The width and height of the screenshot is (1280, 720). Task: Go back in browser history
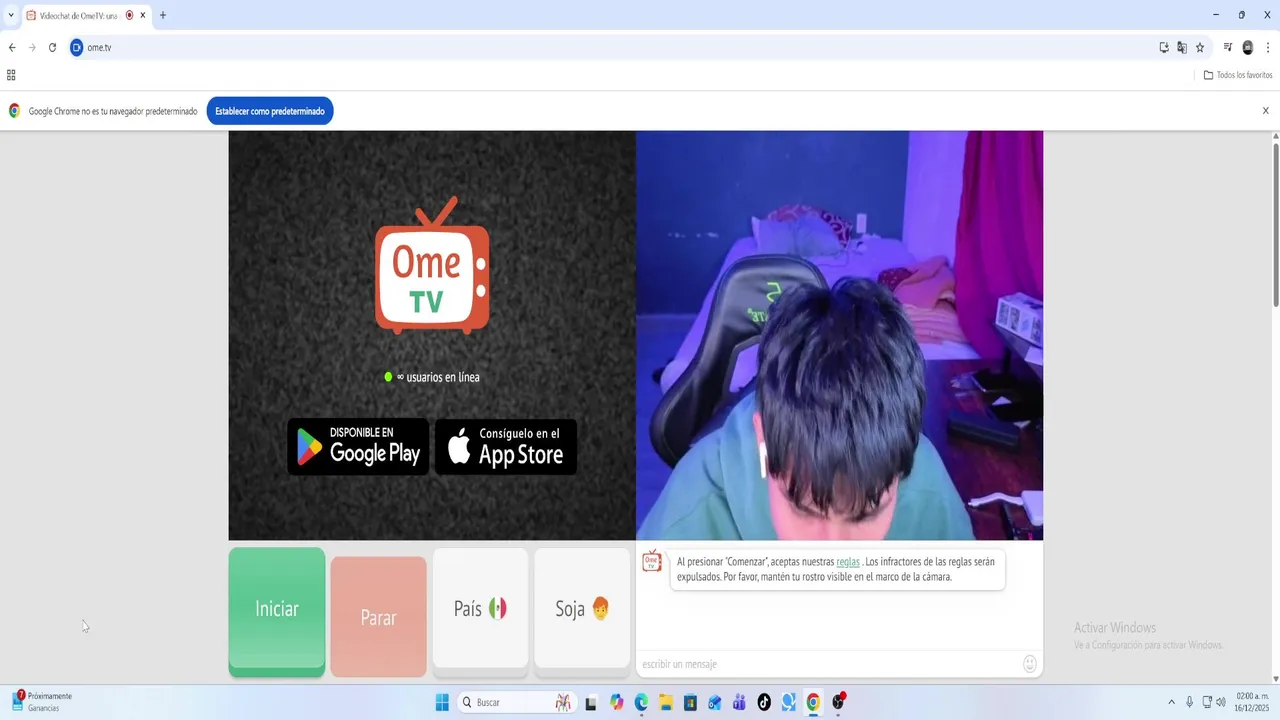pyautogui.click(x=12, y=47)
